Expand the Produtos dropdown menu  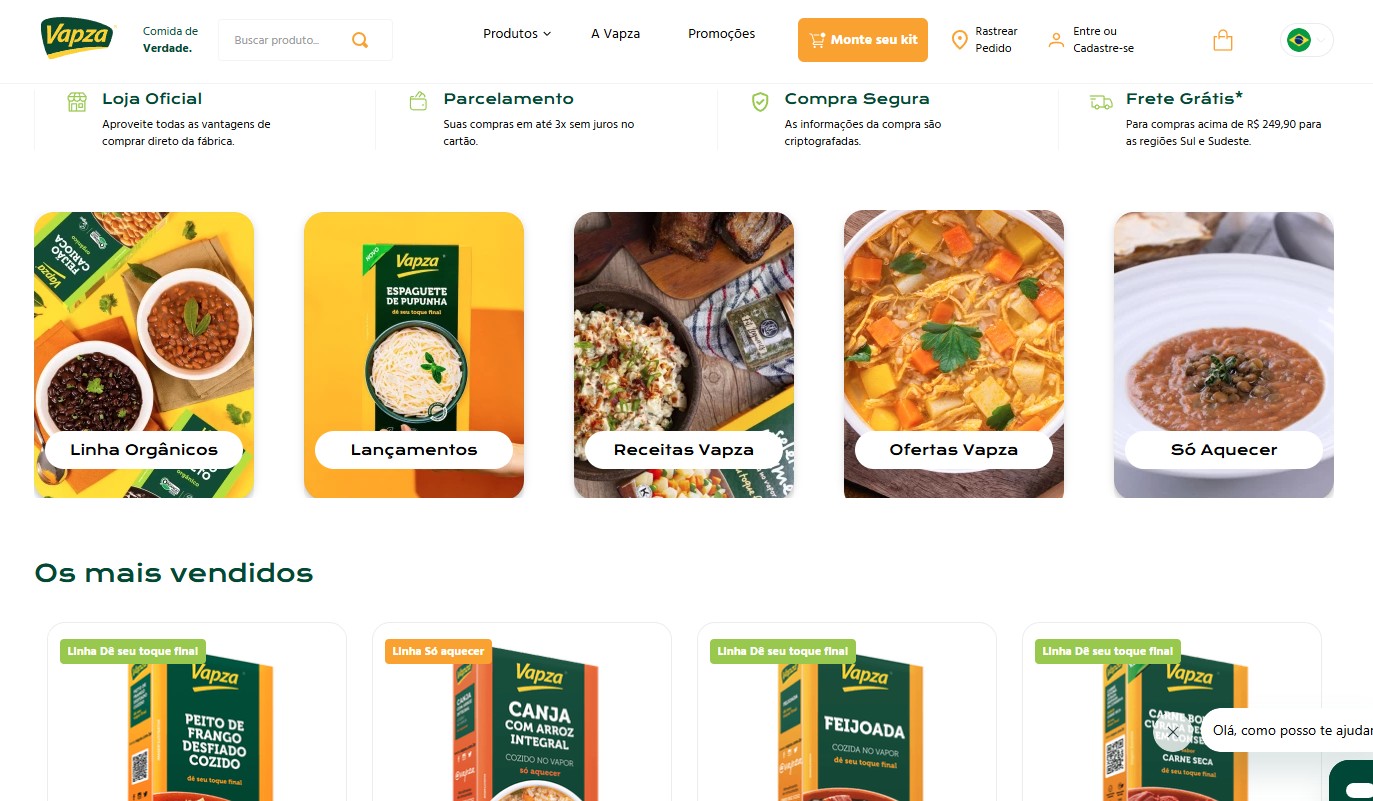(517, 34)
